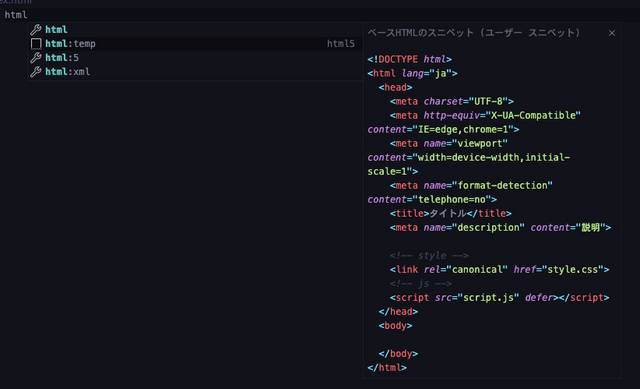Click the '<!-- js -->' comment line
640x389 pixels.
click(420, 284)
